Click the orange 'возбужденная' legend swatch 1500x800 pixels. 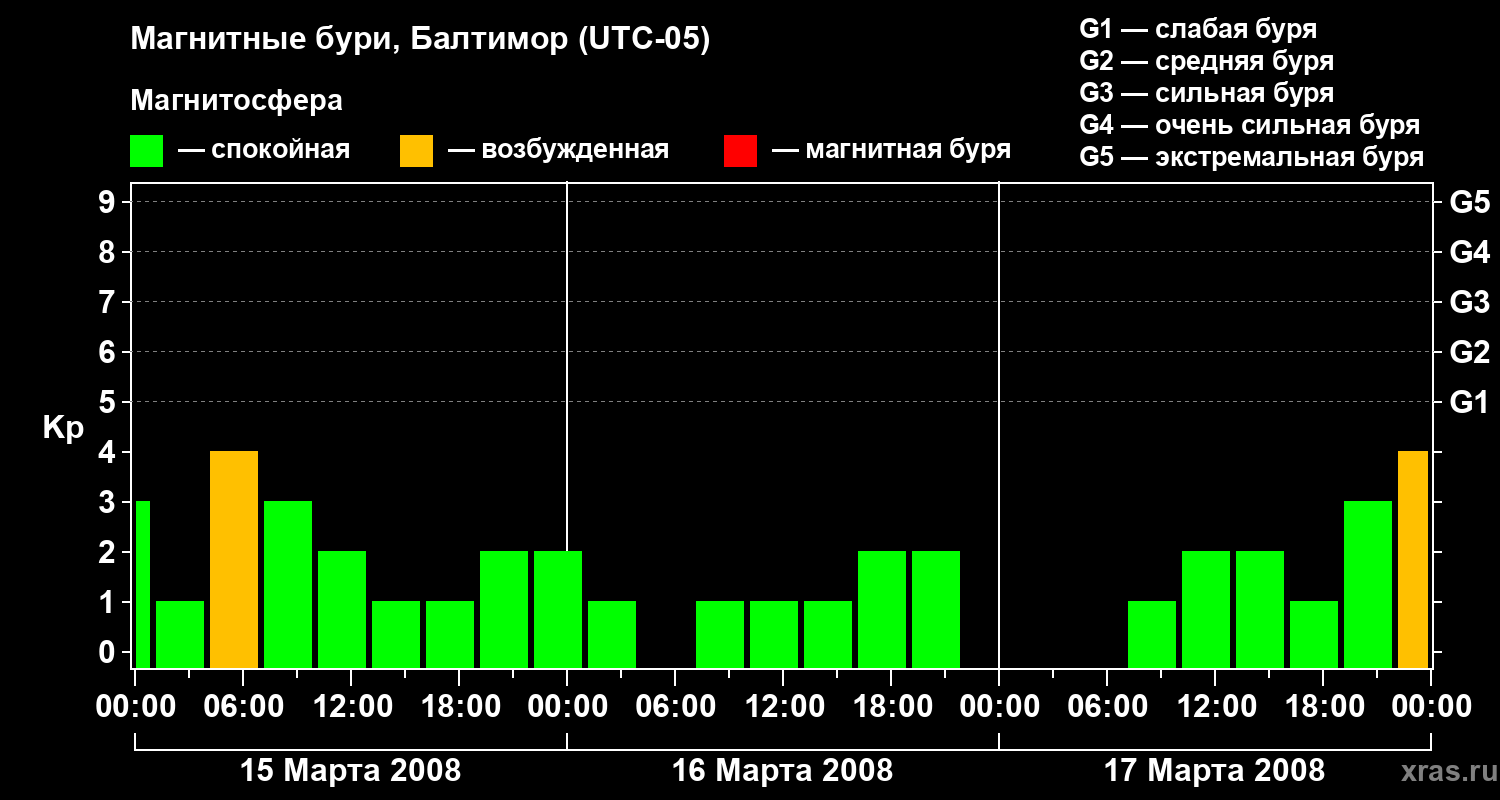click(x=416, y=151)
